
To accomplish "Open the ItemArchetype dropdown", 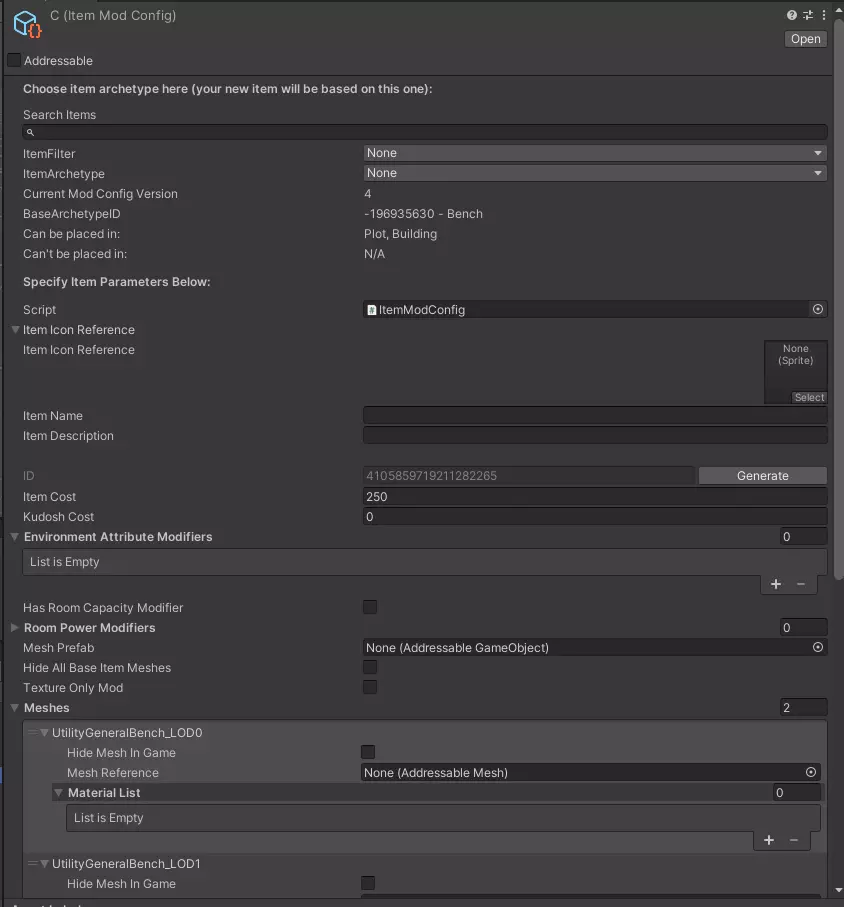I will 595,173.
